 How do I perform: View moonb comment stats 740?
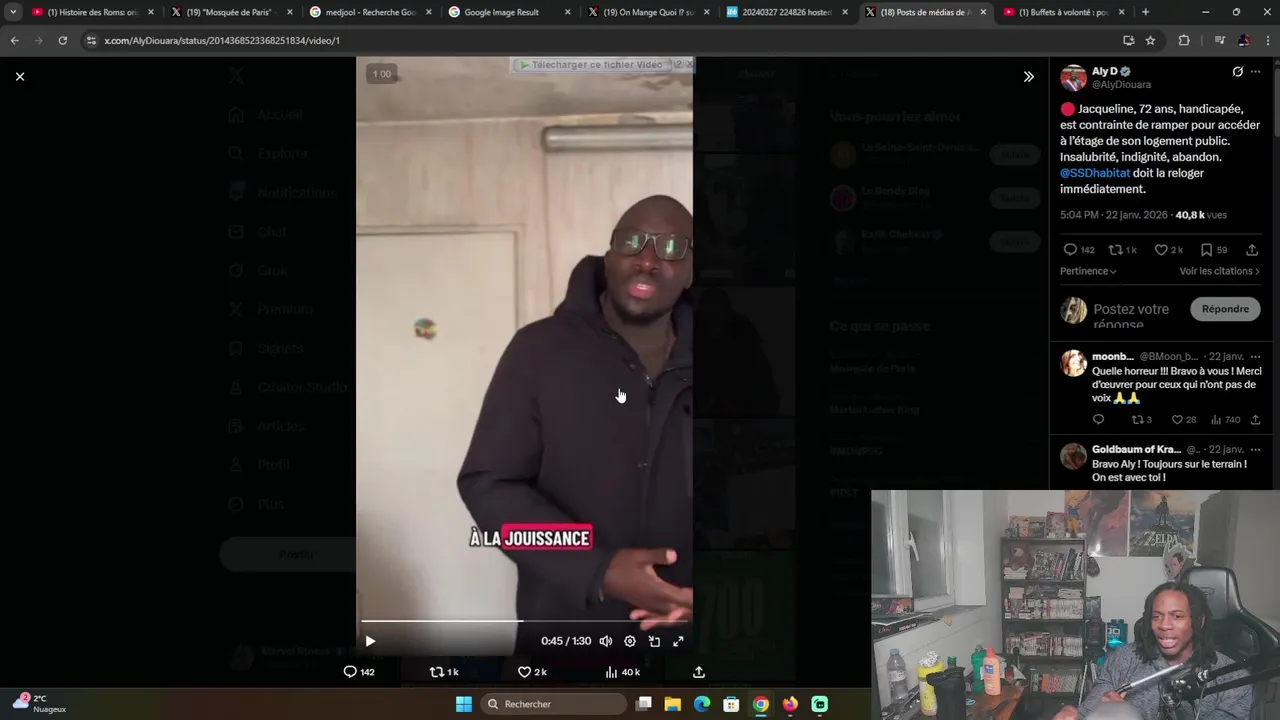point(1226,420)
